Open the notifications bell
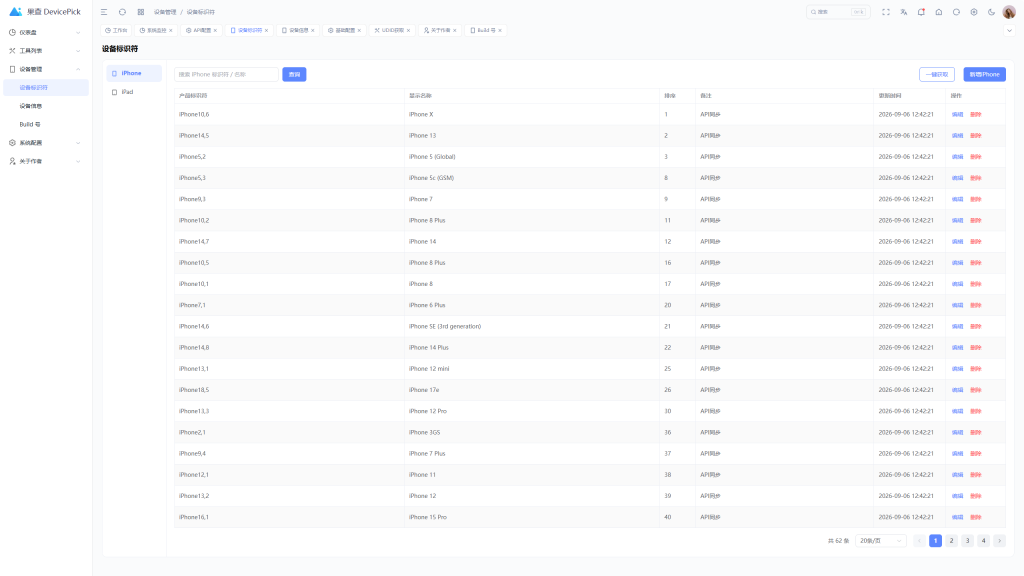The image size is (1024, 576). pos(921,12)
